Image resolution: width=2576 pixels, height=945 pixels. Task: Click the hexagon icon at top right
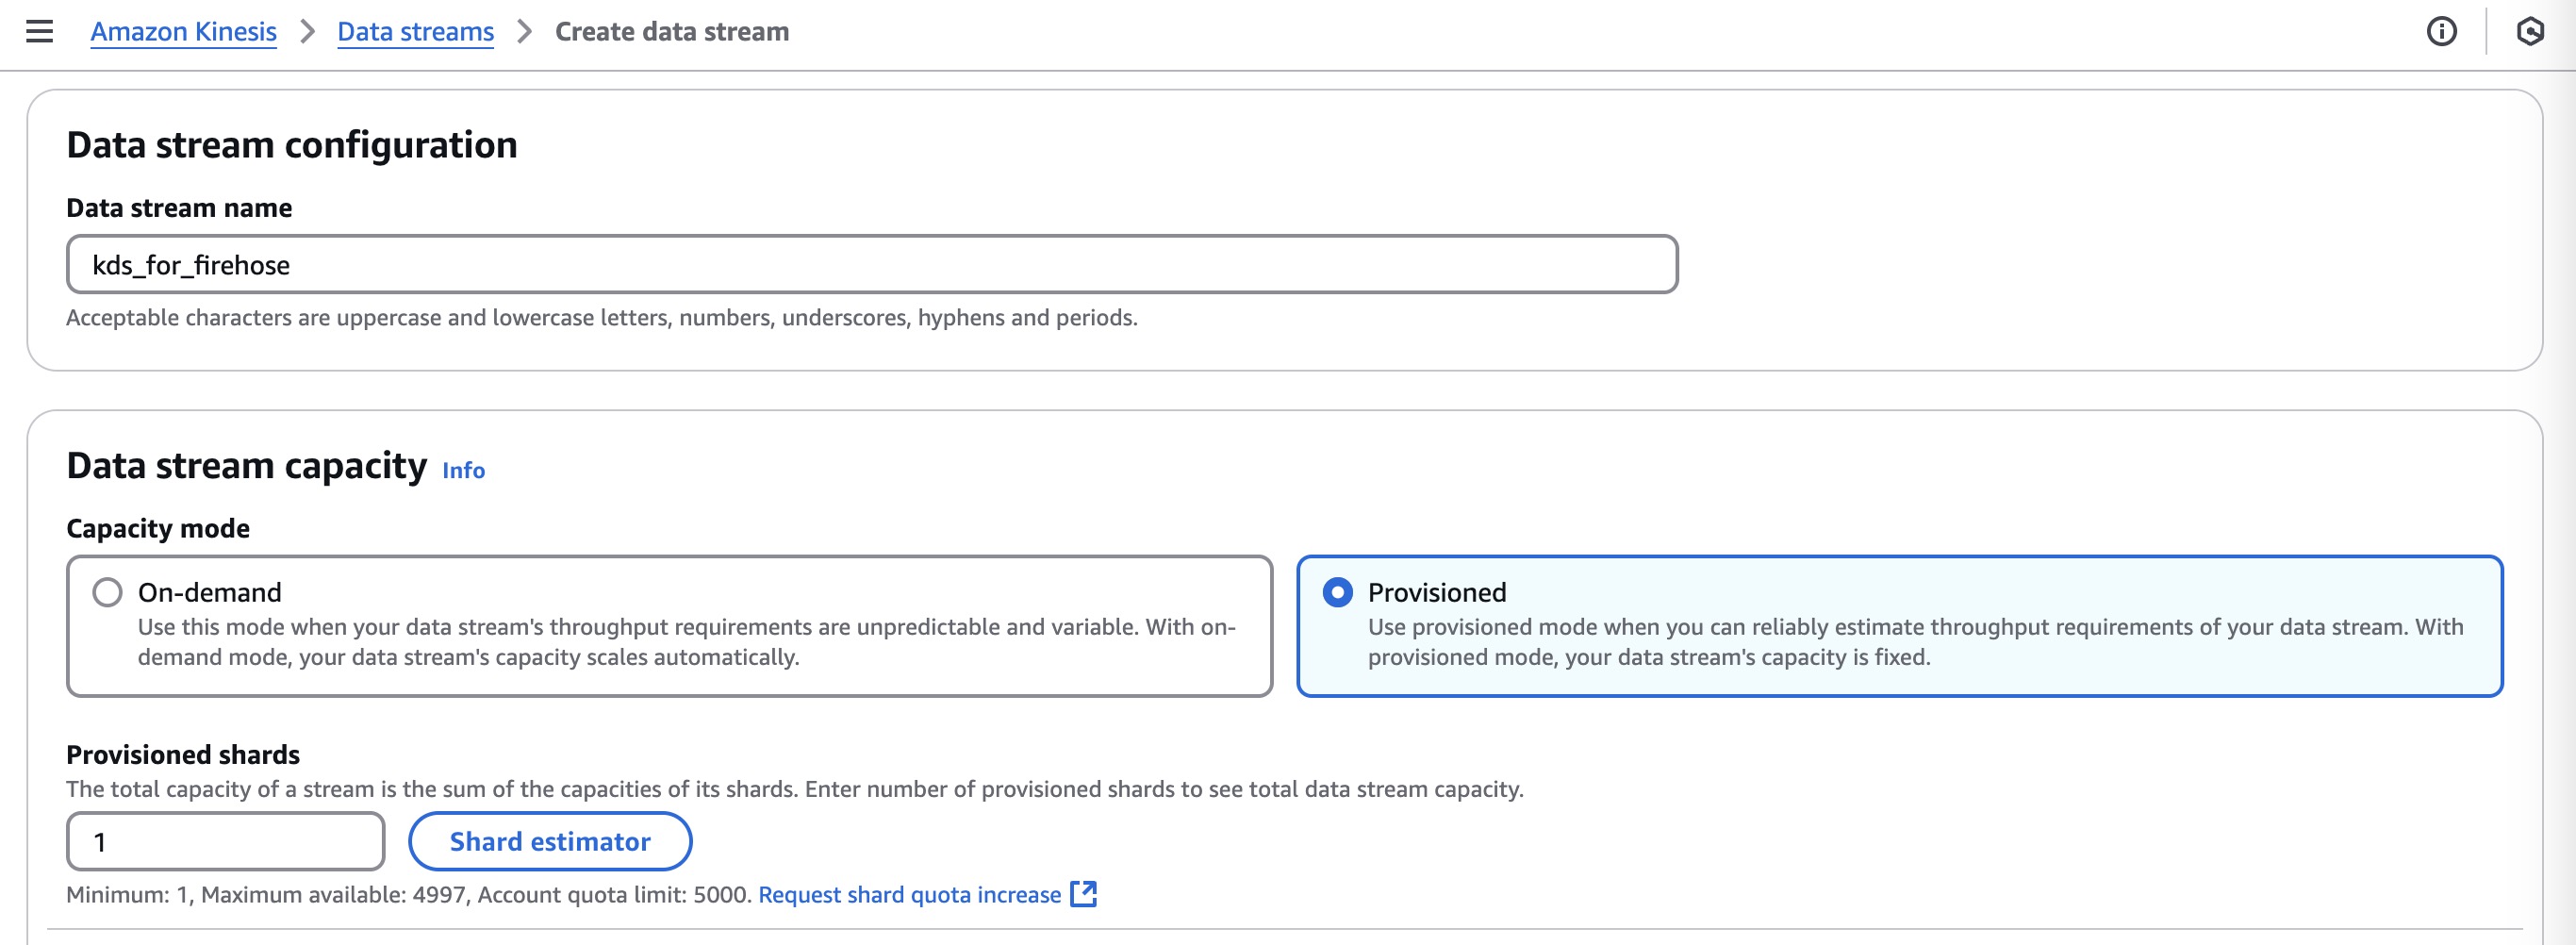tap(2529, 32)
